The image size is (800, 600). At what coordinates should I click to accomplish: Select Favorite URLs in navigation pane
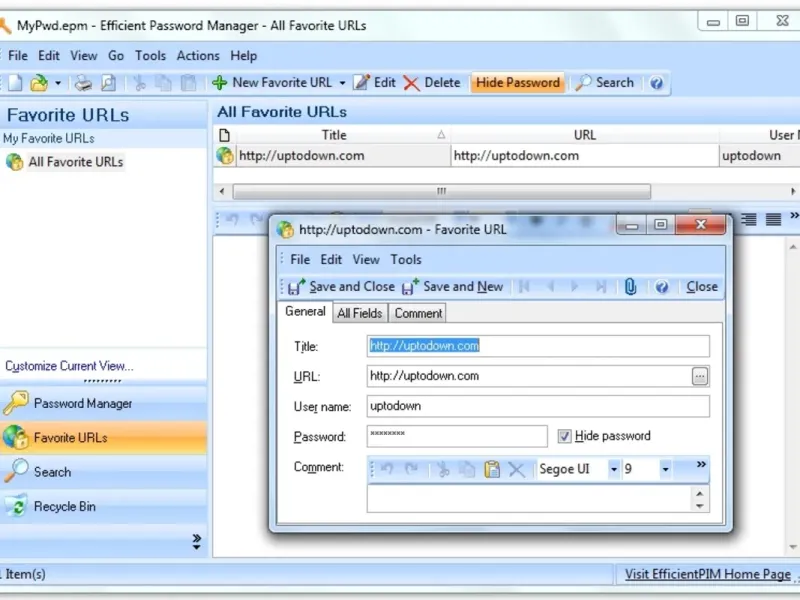click(103, 437)
